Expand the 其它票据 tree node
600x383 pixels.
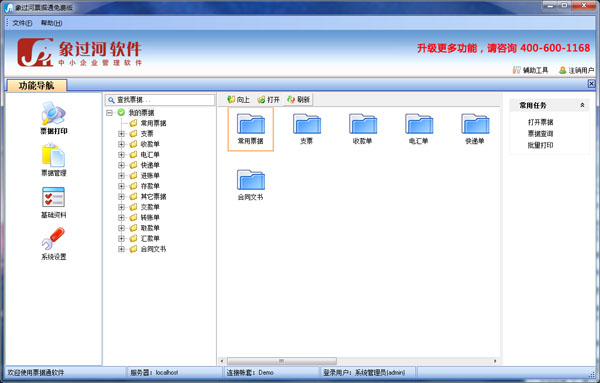[x=121, y=196]
